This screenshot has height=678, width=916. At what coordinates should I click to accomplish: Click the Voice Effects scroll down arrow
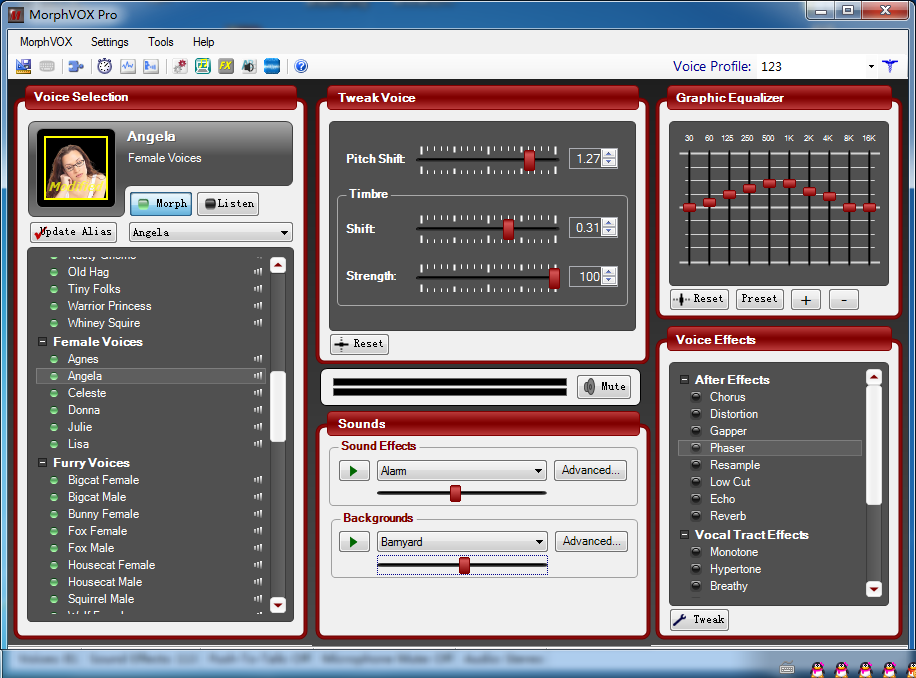(873, 588)
